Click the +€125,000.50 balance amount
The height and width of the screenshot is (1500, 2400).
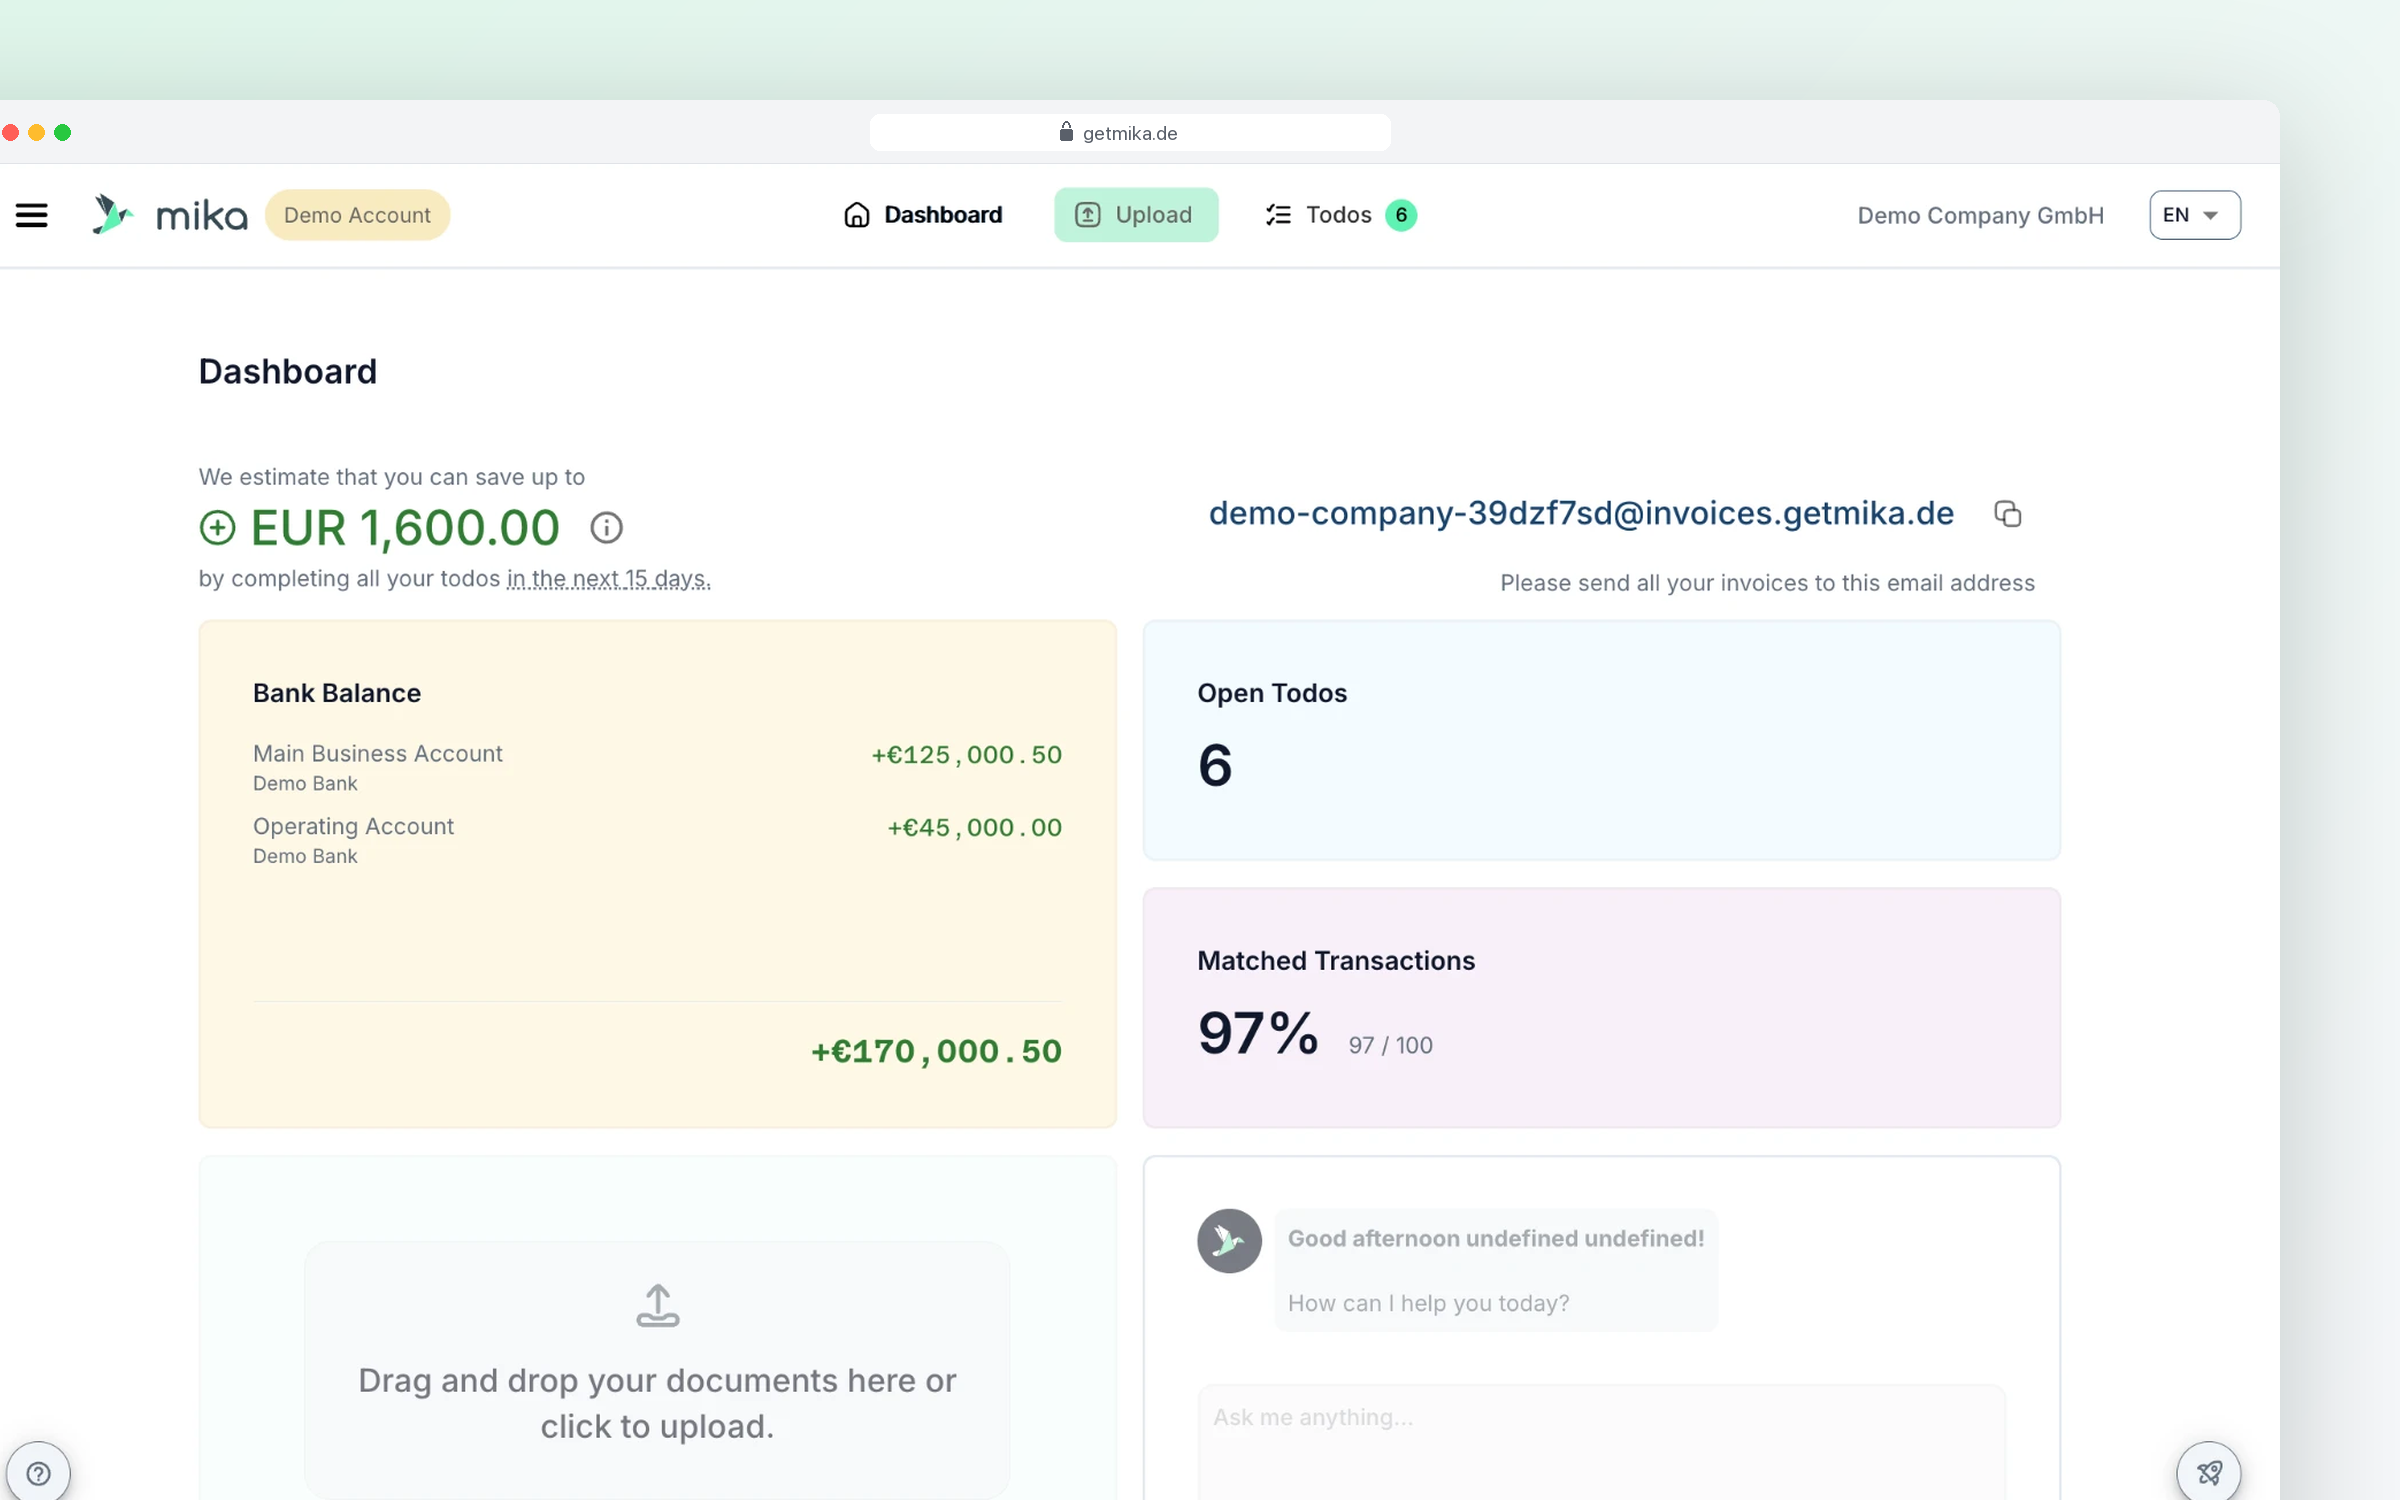(966, 755)
